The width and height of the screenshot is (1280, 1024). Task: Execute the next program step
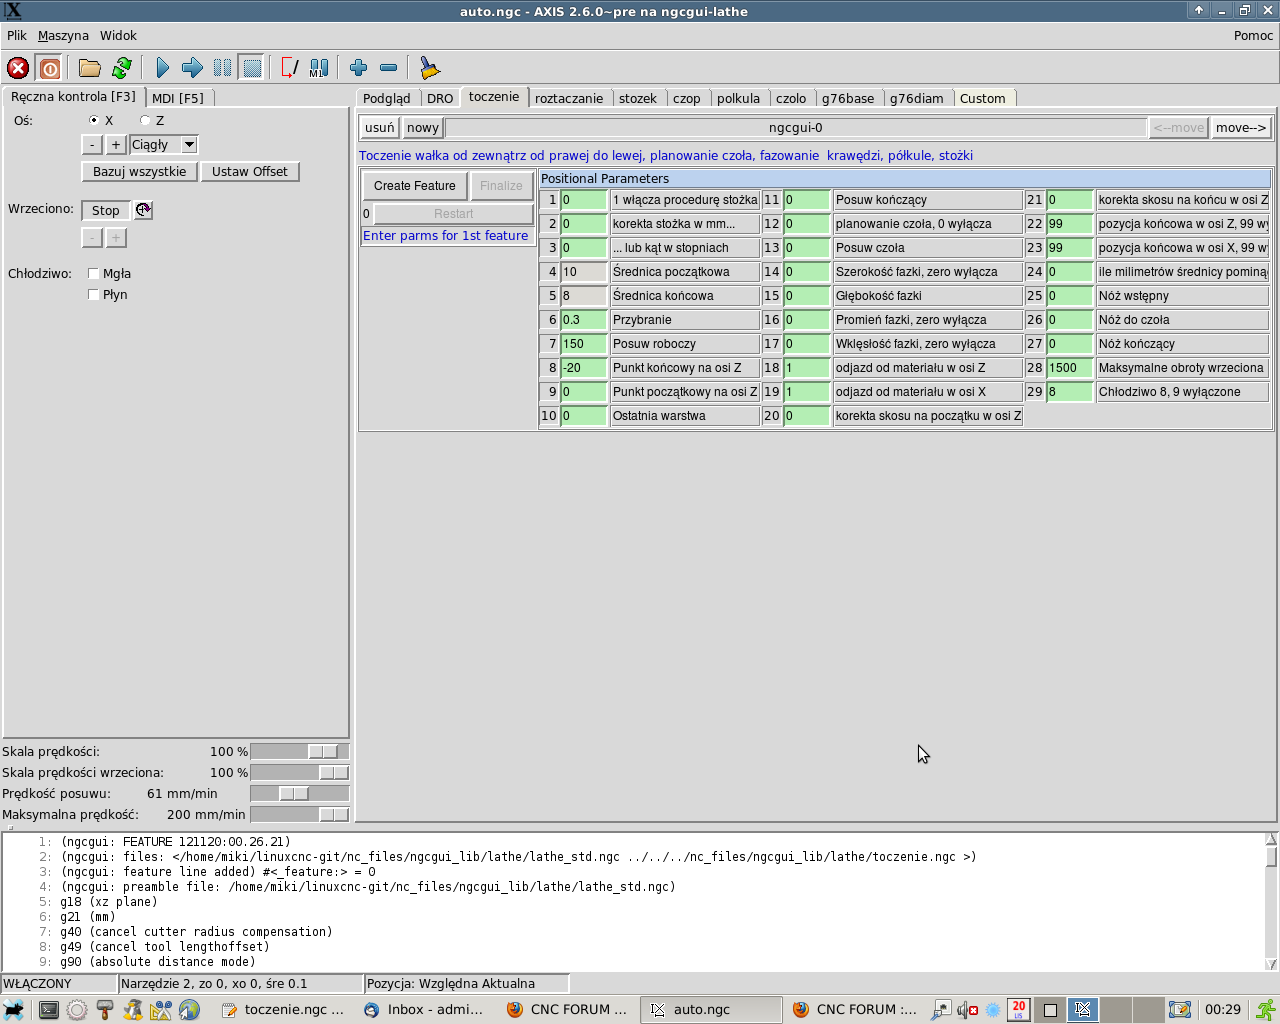[192, 68]
